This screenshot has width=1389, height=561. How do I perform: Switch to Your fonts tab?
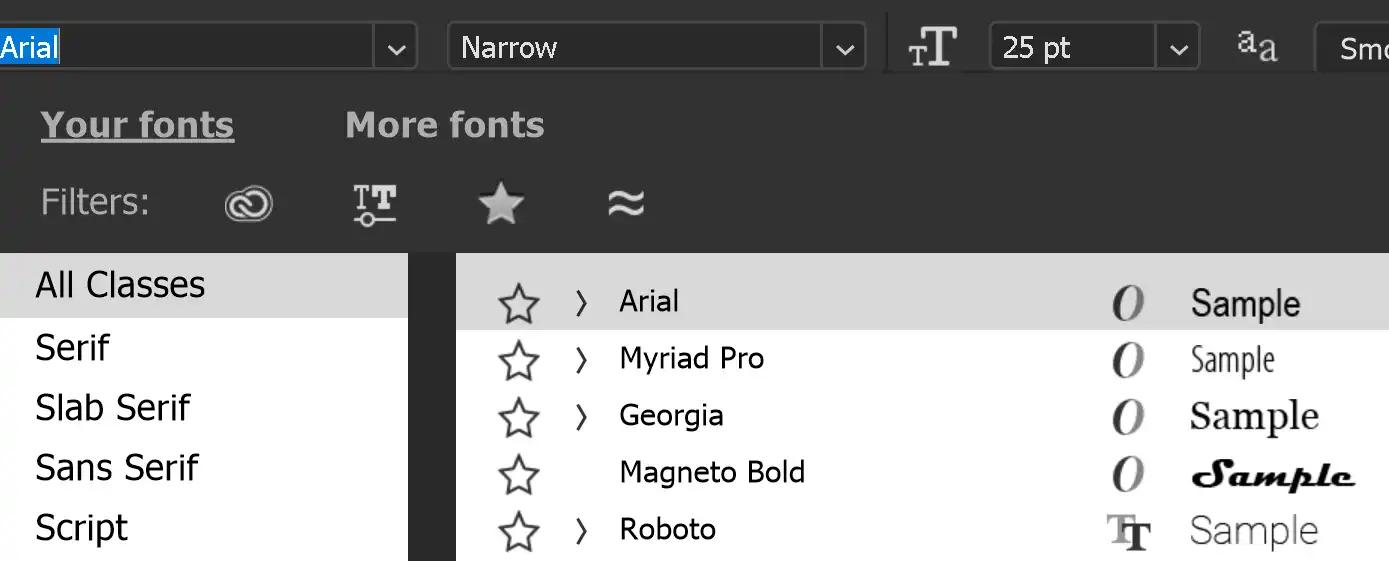click(x=137, y=125)
